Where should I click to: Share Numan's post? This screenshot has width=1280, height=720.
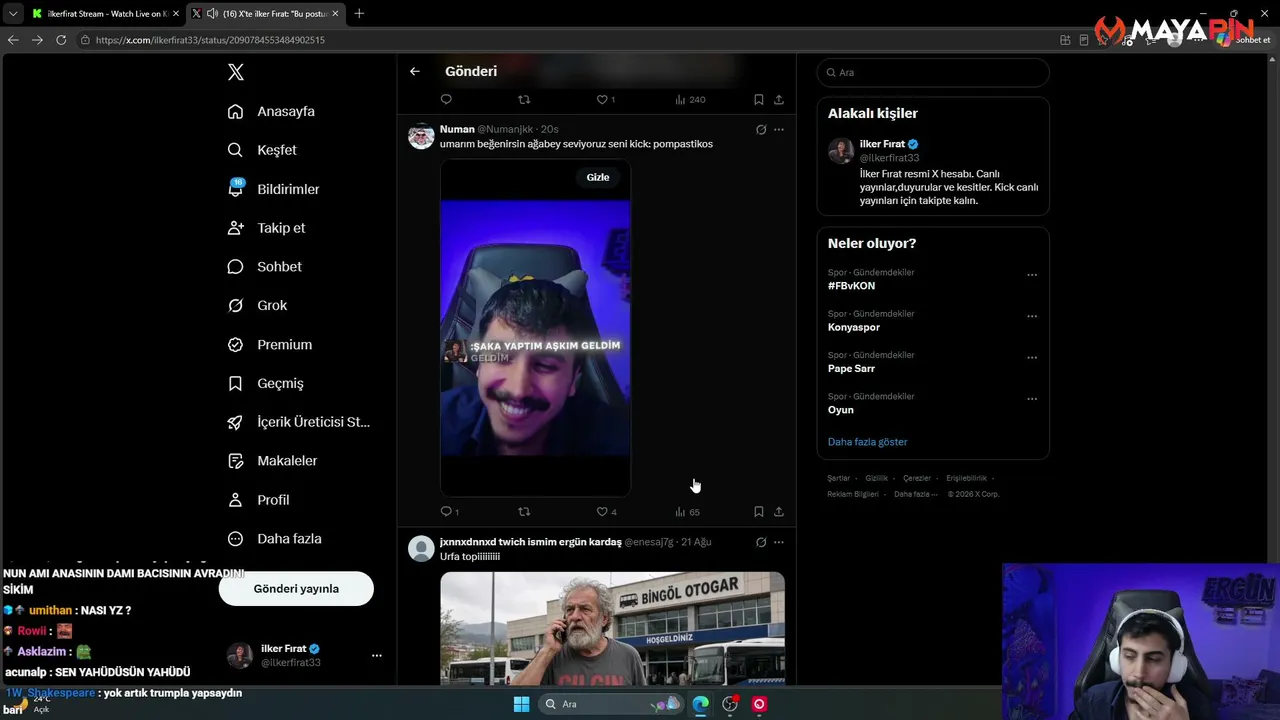(779, 511)
